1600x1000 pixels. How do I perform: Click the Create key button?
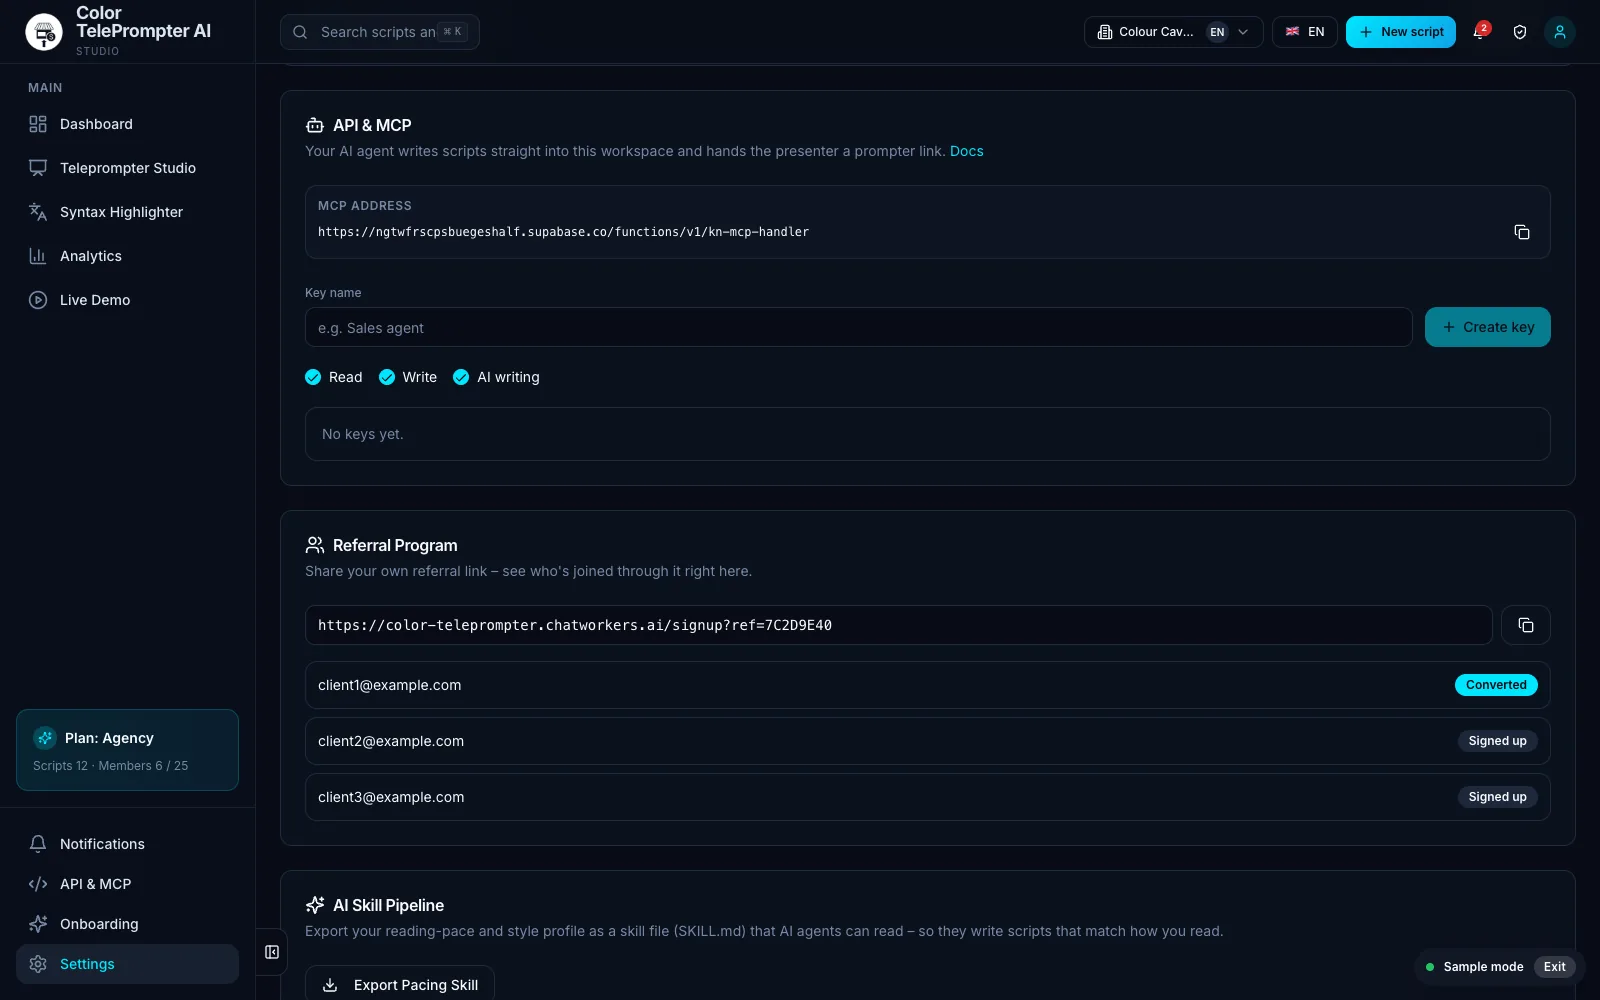click(1487, 327)
